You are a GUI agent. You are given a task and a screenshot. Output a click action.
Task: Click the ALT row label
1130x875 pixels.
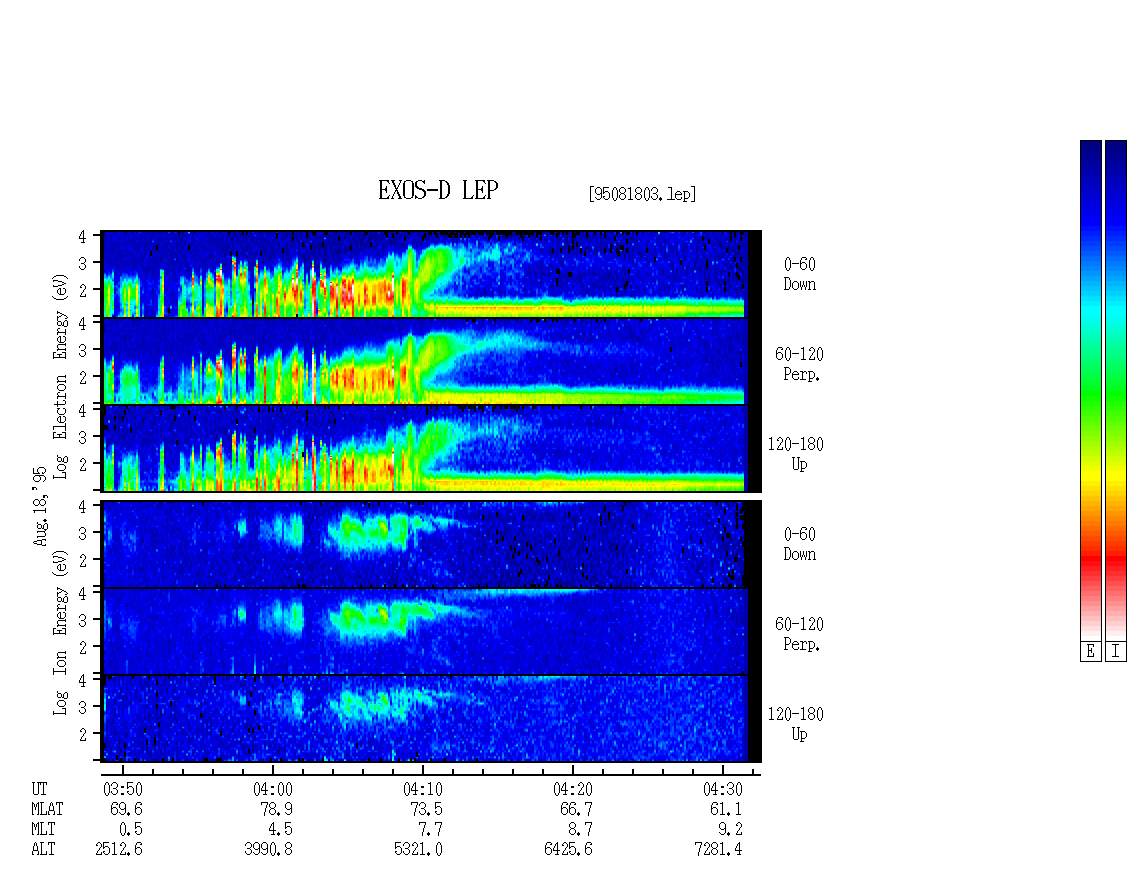pyautogui.click(x=43, y=850)
